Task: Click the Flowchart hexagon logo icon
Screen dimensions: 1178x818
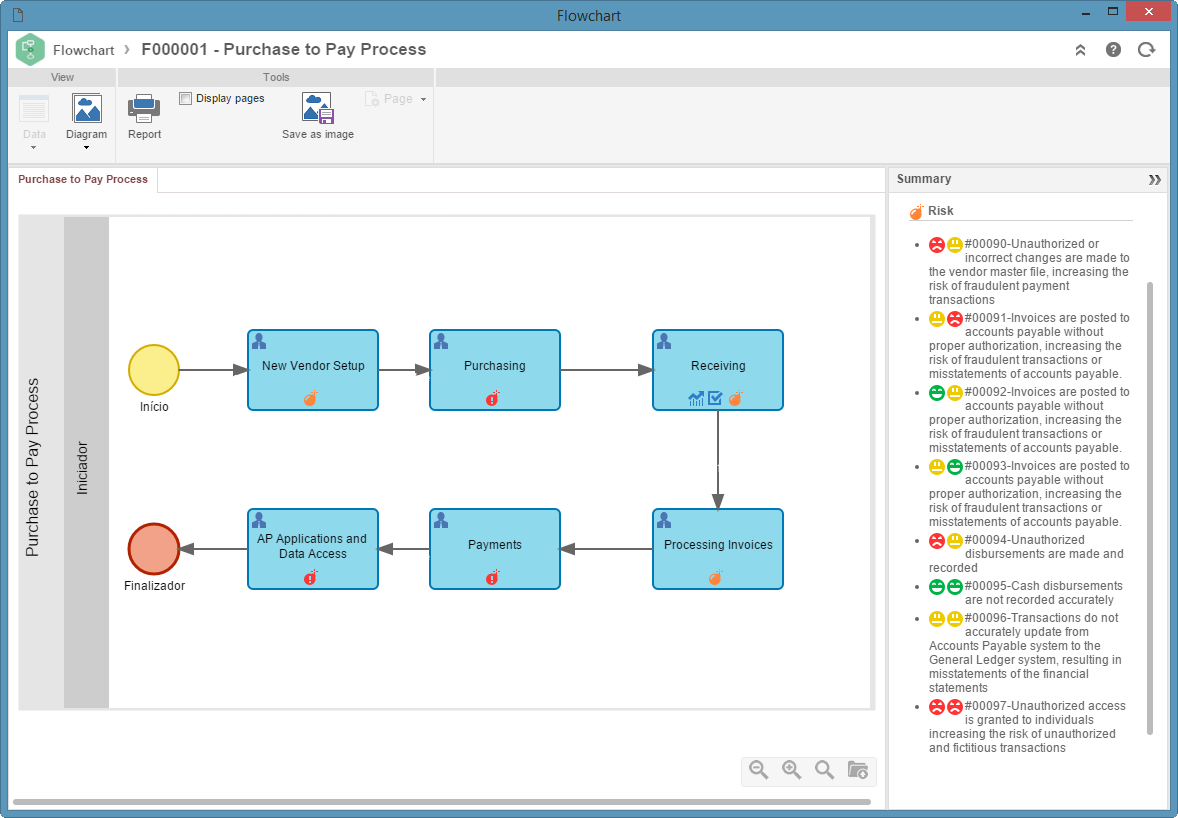Action: (30, 50)
